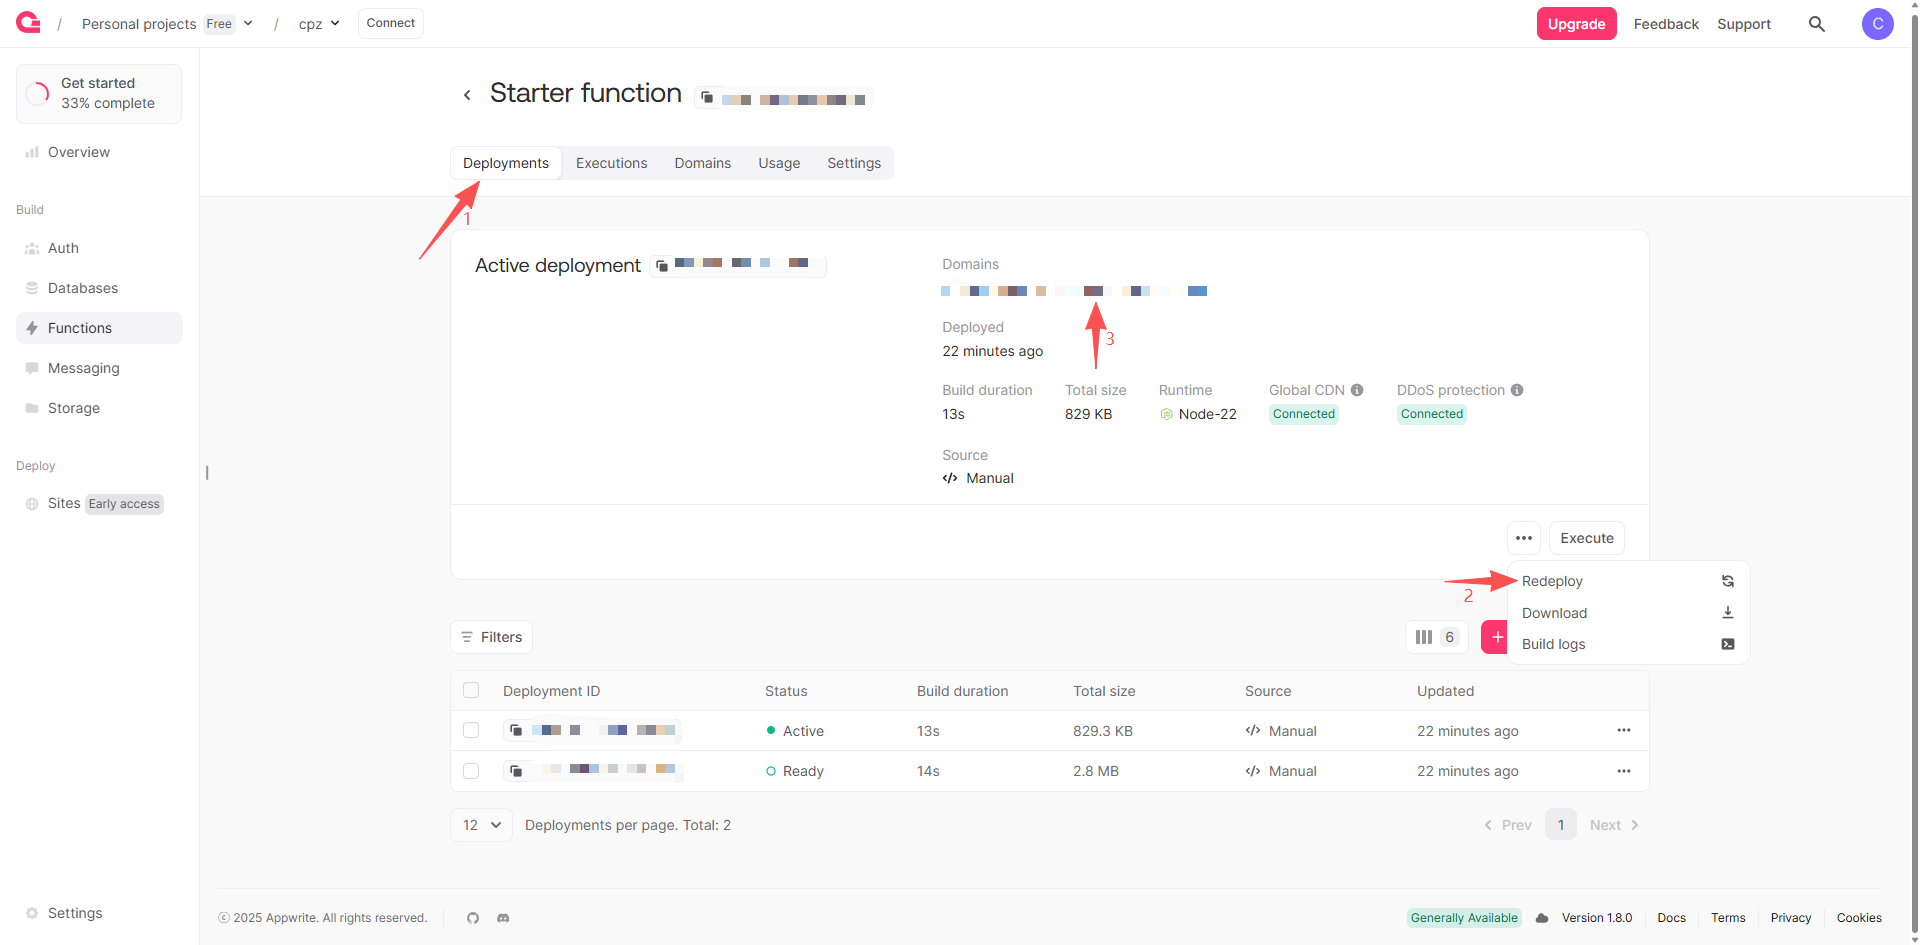Check the Active deployment row checkbox
Screen dimensions: 1920x945
coord(471,730)
